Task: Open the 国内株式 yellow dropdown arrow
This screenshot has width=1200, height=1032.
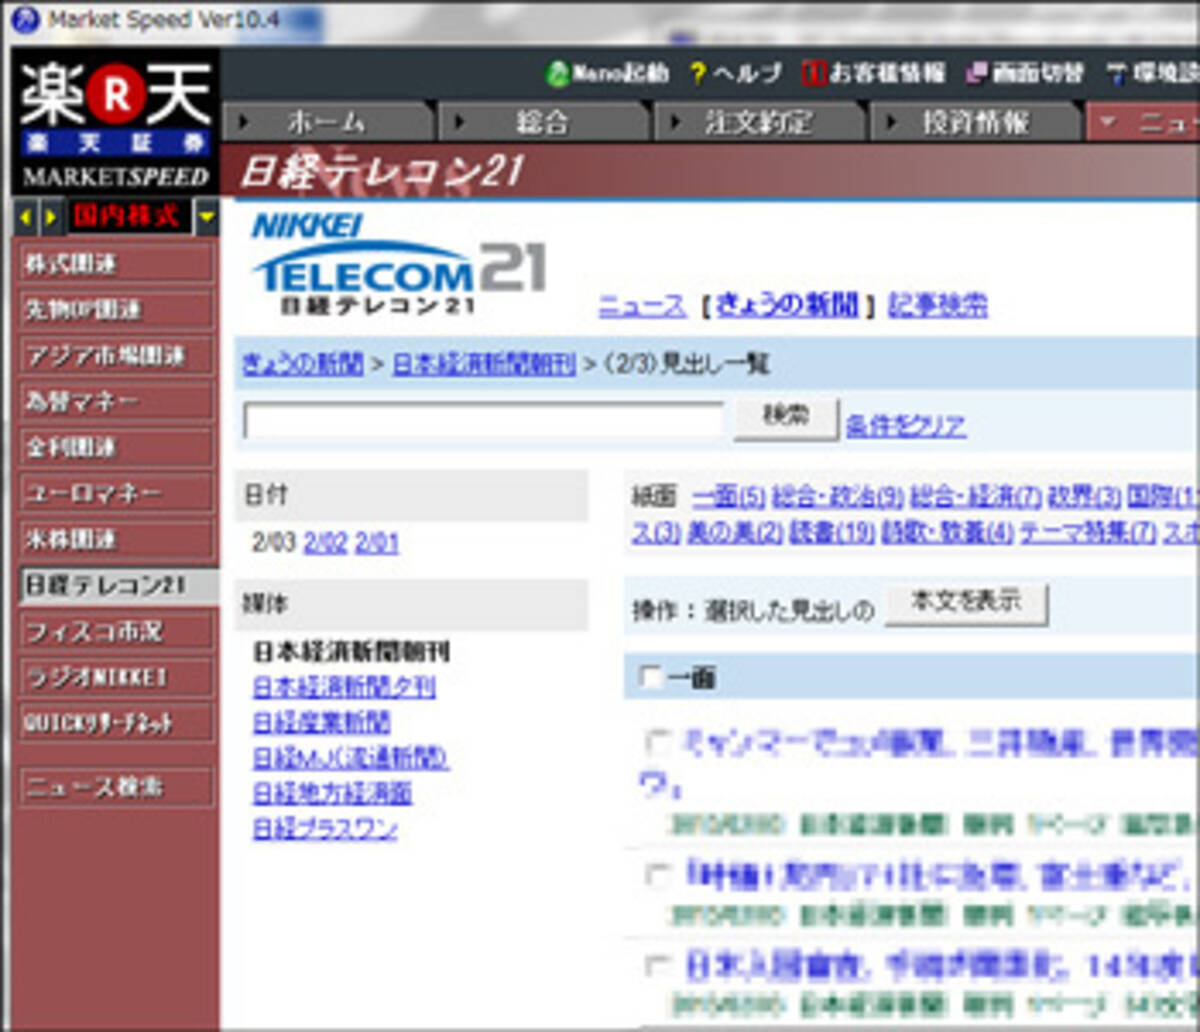Action: (206, 217)
